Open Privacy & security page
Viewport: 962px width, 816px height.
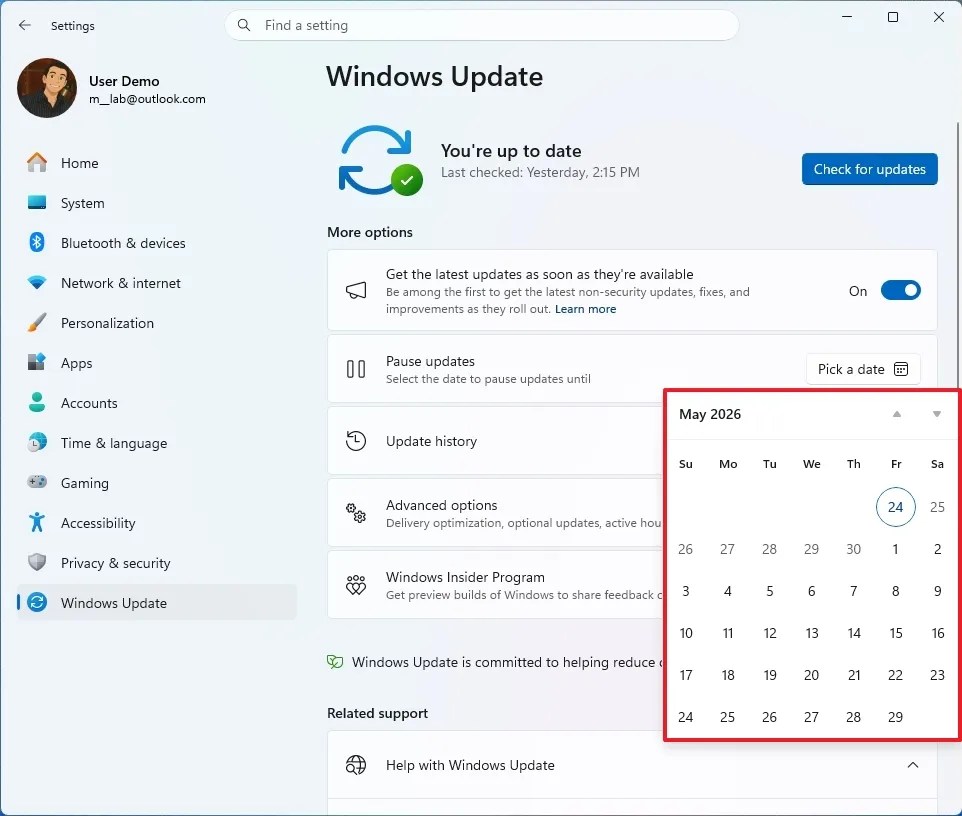point(156,562)
